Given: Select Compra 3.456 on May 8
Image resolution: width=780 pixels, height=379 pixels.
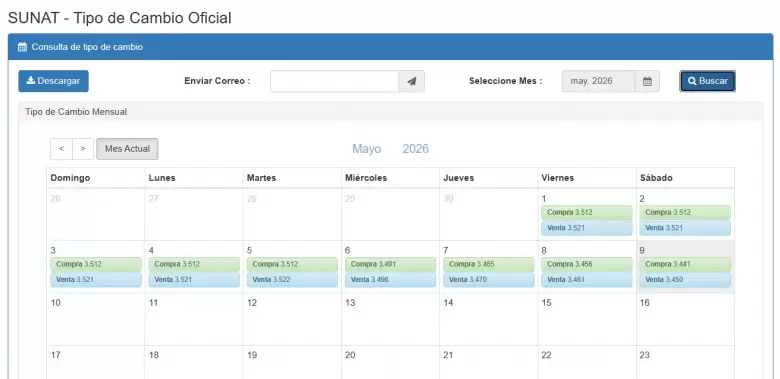Looking at the screenshot, I should pyautogui.click(x=586, y=264).
